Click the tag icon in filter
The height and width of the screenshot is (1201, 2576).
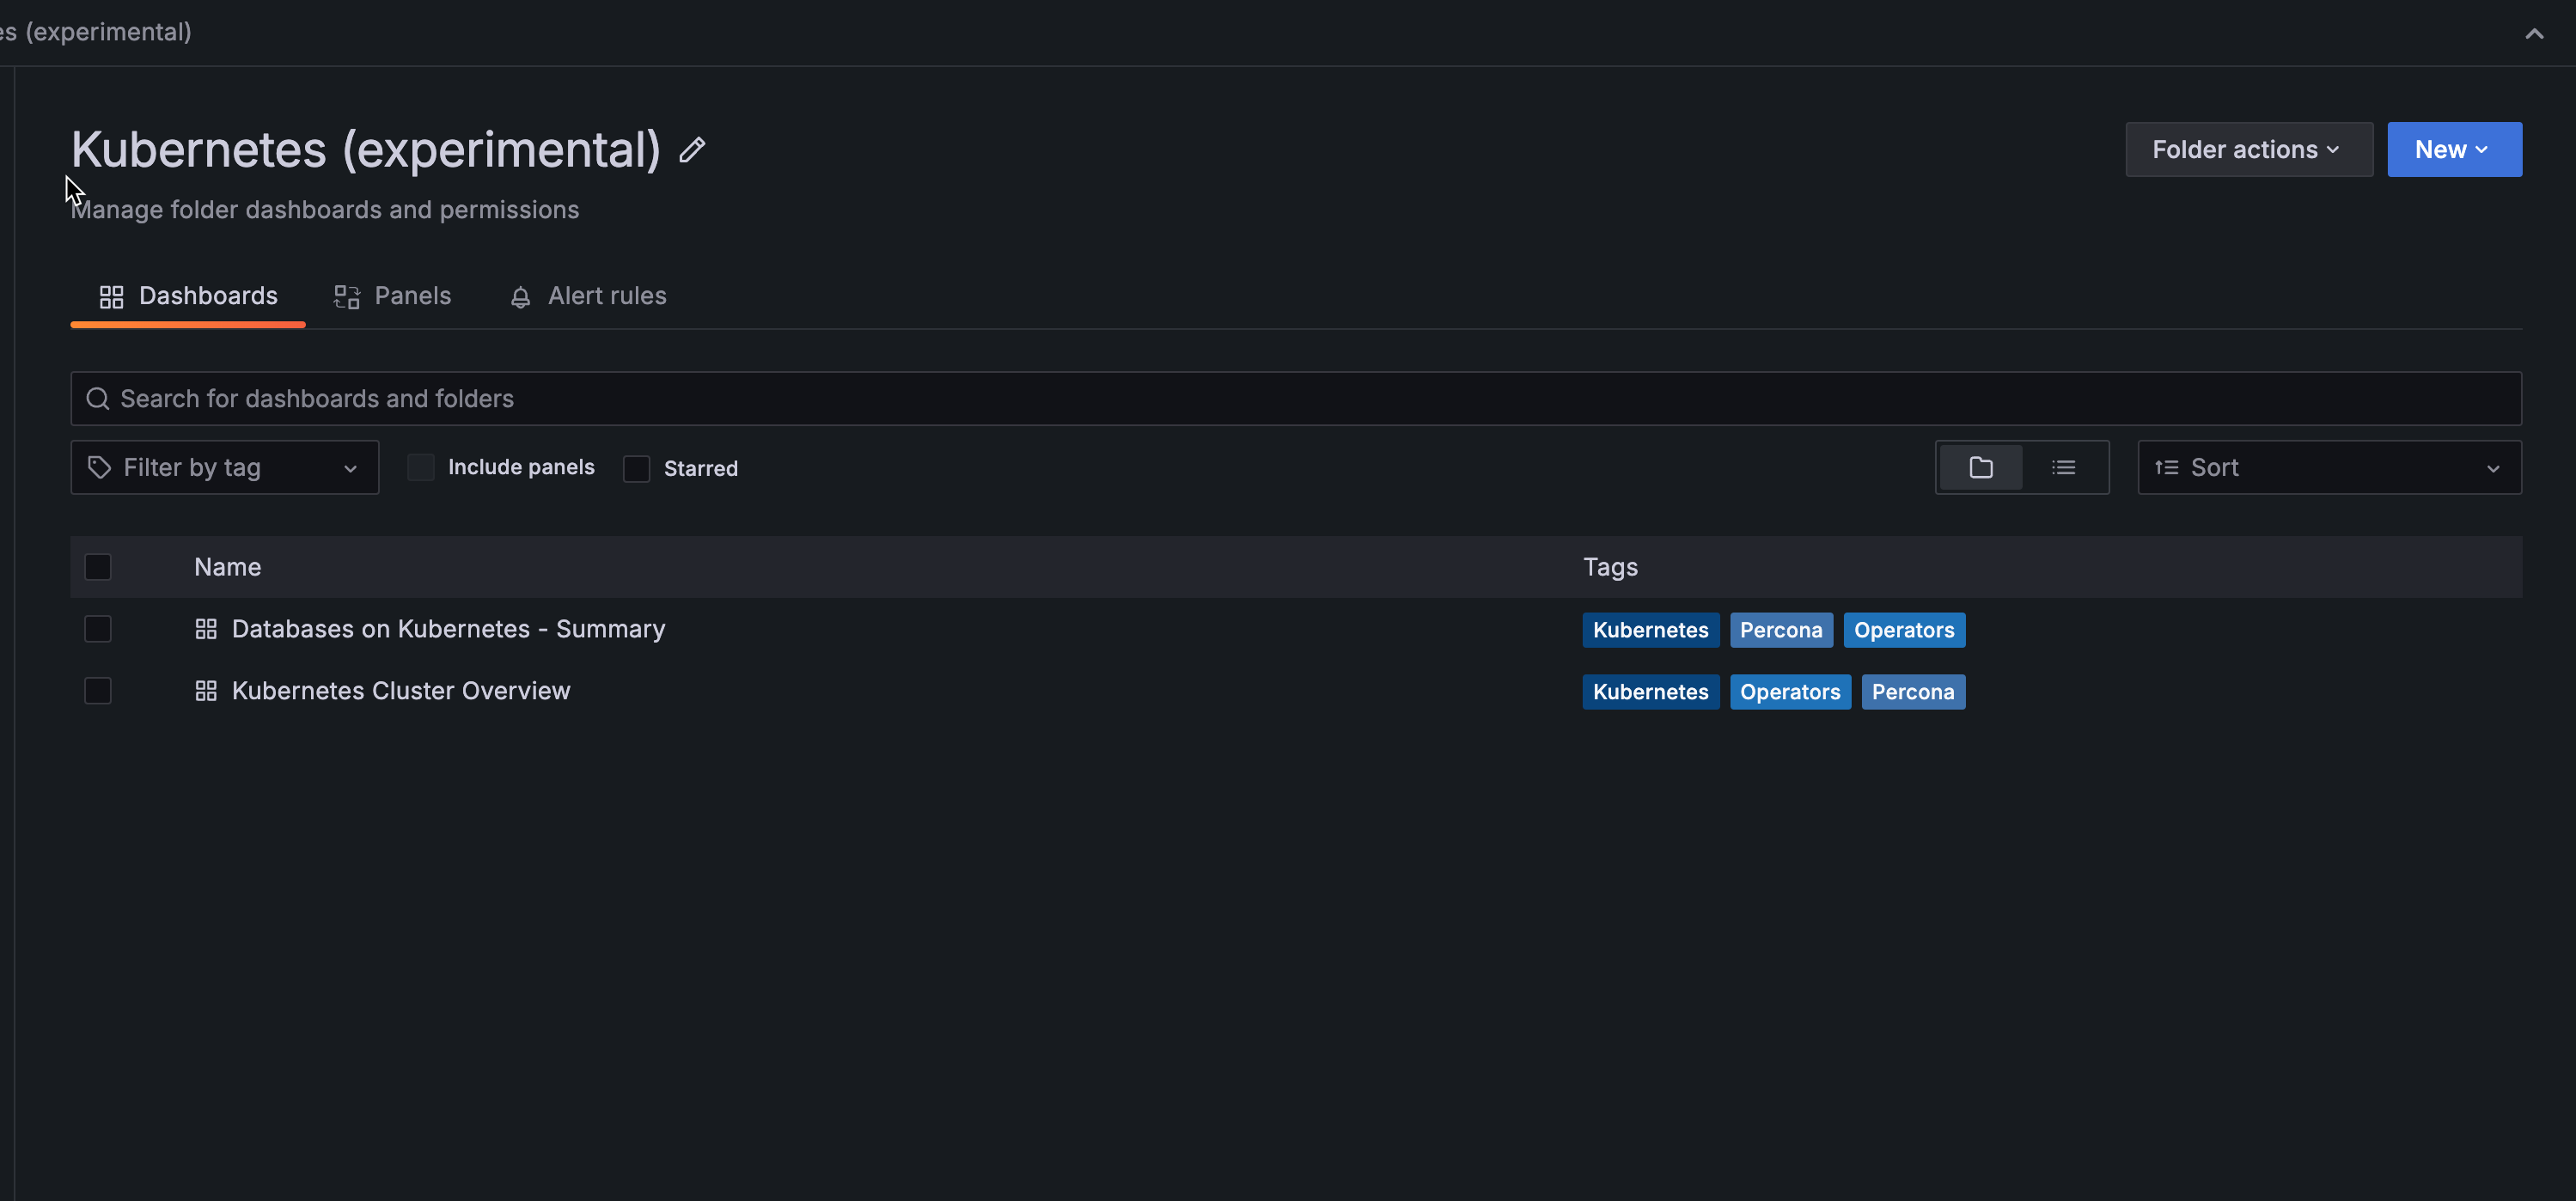[99, 467]
